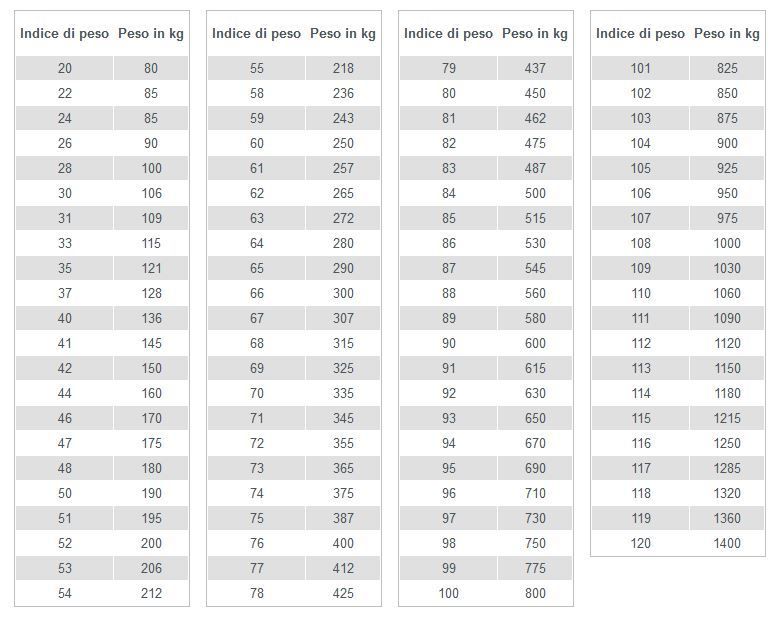Select the load index 79 cell

tap(449, 68)
